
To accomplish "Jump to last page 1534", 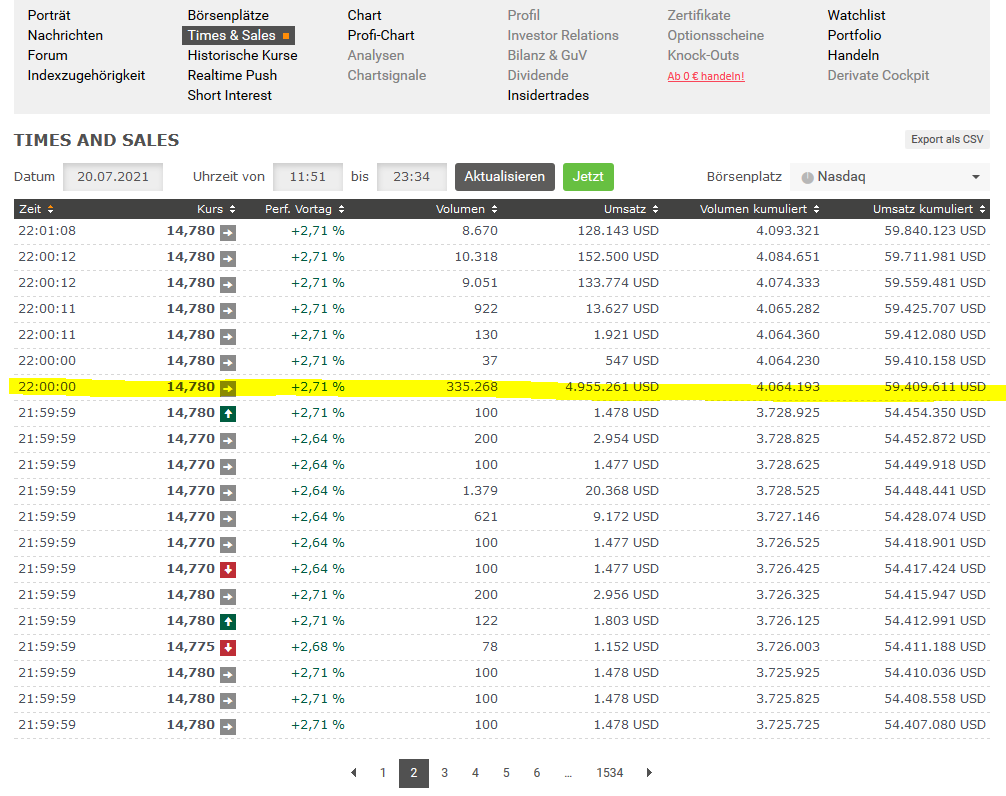I will tap(610, 773).
